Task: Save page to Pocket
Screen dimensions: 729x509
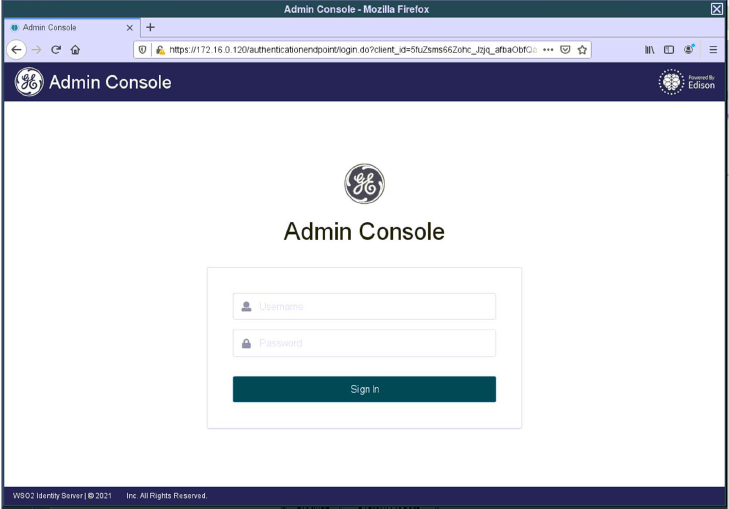Action: point(565,49)
